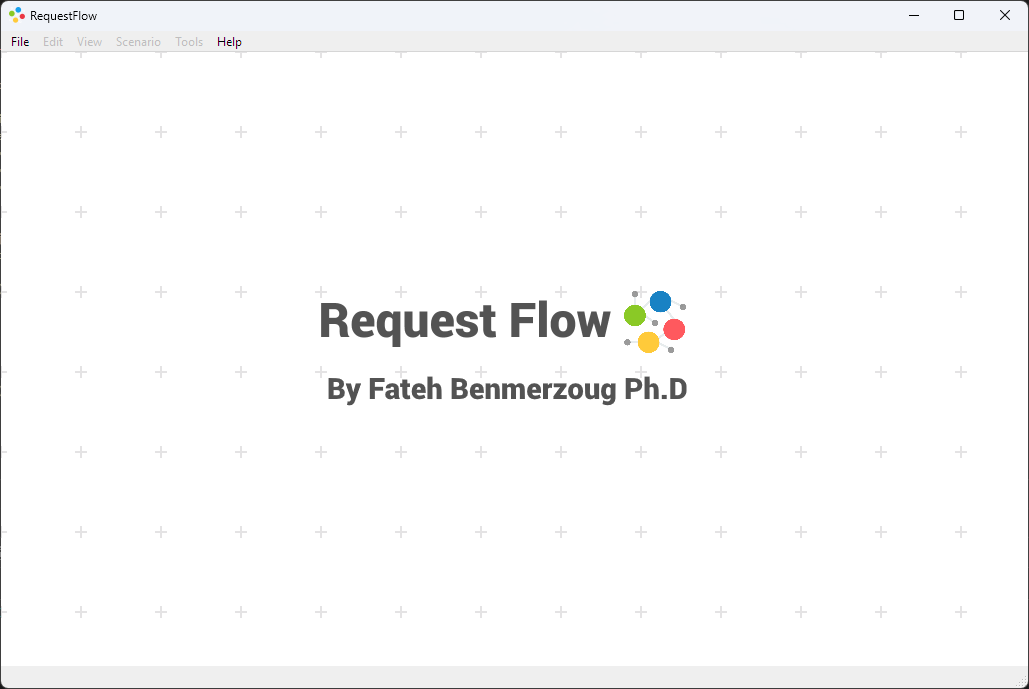Image resolution: width=1029 pixels, height=689 pixels.
Task: Click the blue circle in the logo
Action: pos(660,301)
